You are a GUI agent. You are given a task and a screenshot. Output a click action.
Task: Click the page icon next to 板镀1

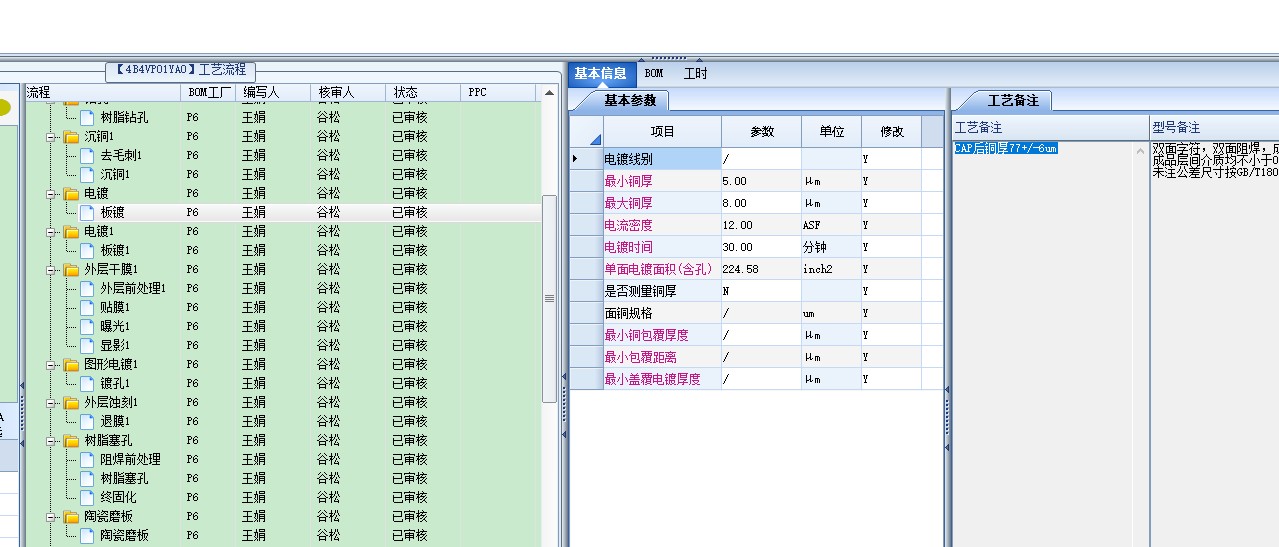(87, 250)
